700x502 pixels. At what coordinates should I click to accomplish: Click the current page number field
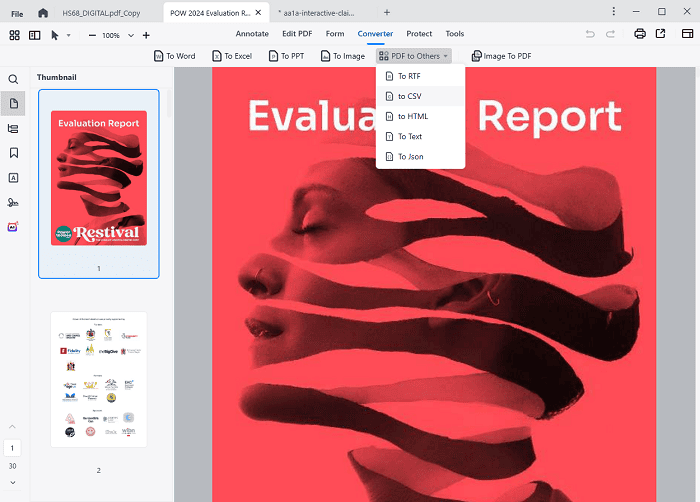14,448
